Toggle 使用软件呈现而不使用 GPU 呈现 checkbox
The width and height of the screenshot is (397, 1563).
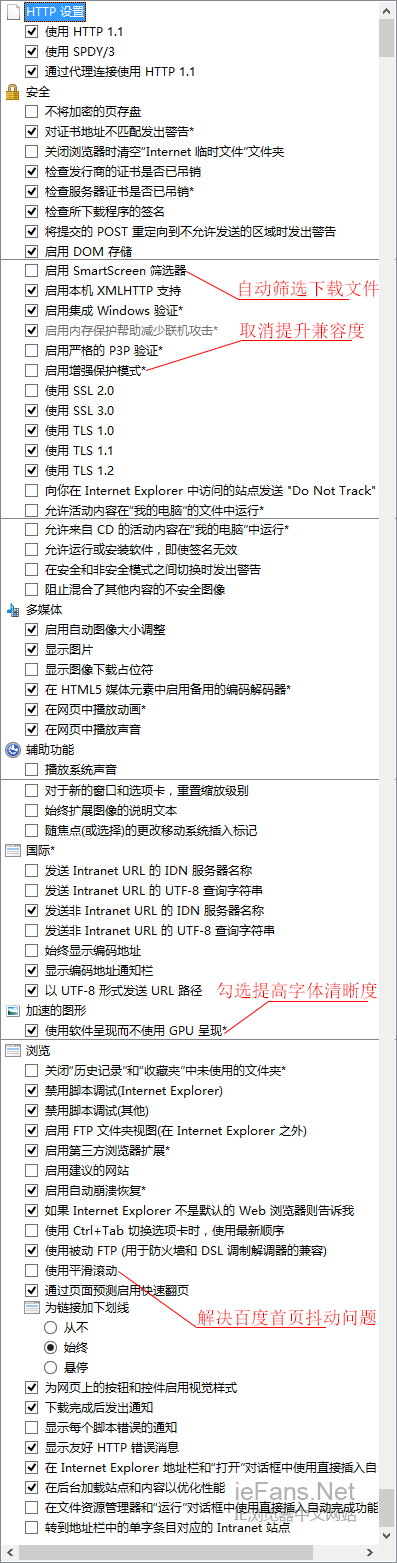(33, 1030)
